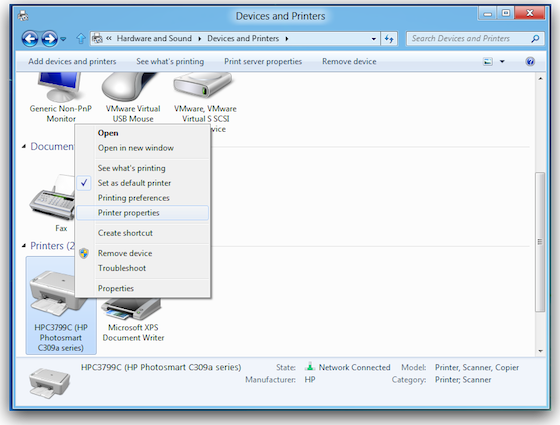Image resolution: width=560 pixels, height=425 pixels.
Task: Choose Open in new window
Action: (x=143, y=148)
